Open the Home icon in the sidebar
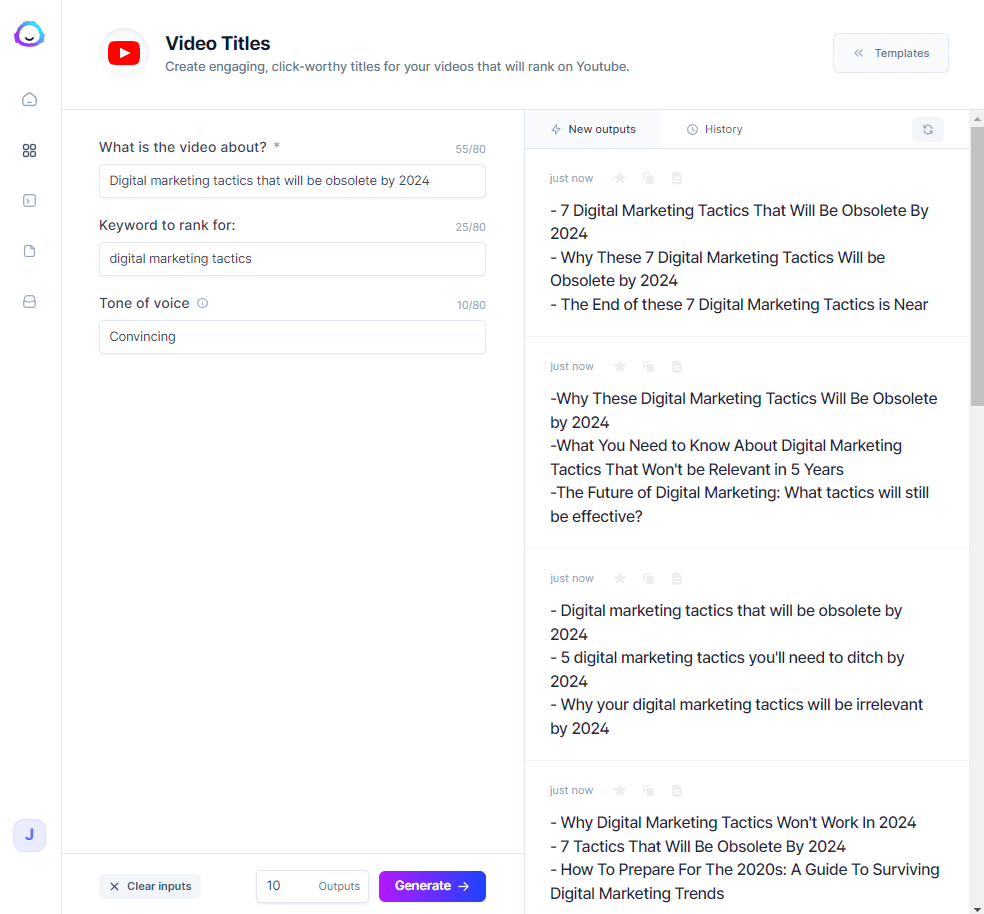This screenshot has width=984, height=914. (x=29, y=99)
